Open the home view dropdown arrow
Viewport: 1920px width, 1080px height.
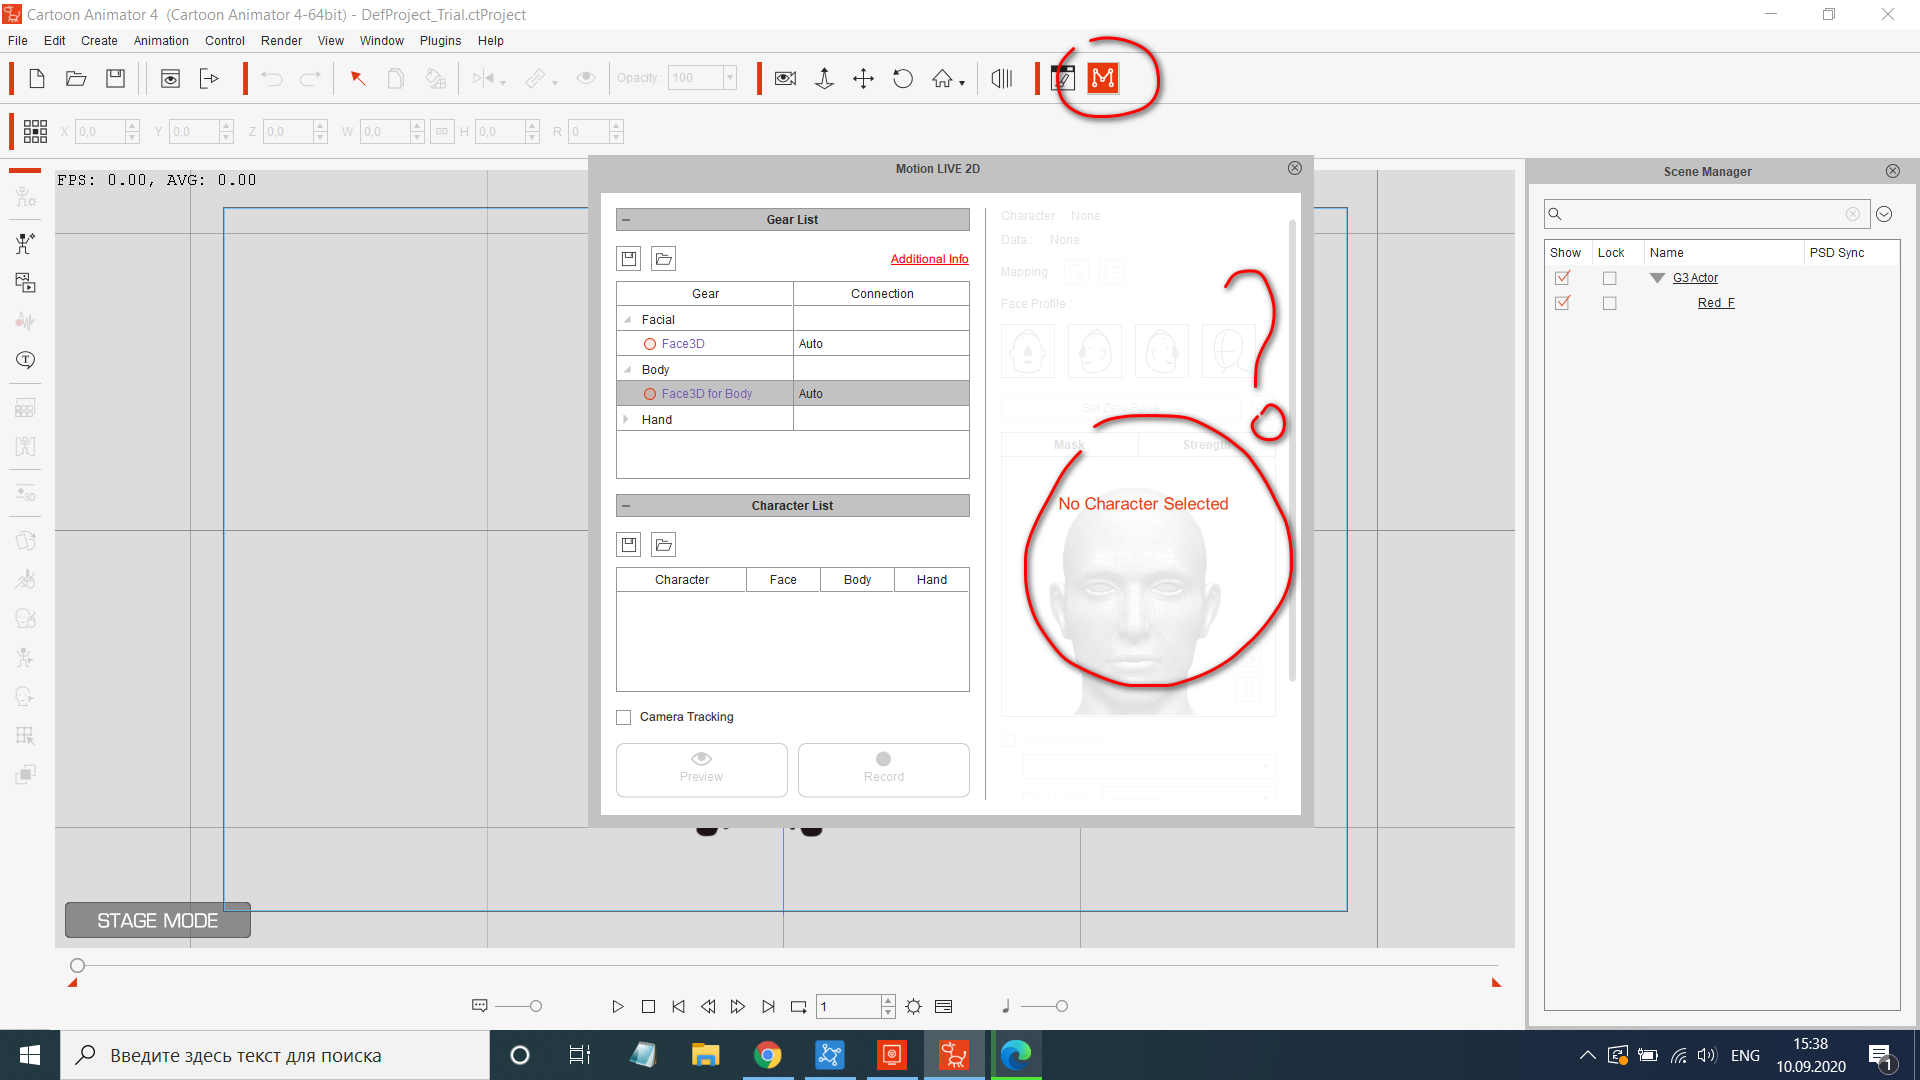tap(962, 83)
